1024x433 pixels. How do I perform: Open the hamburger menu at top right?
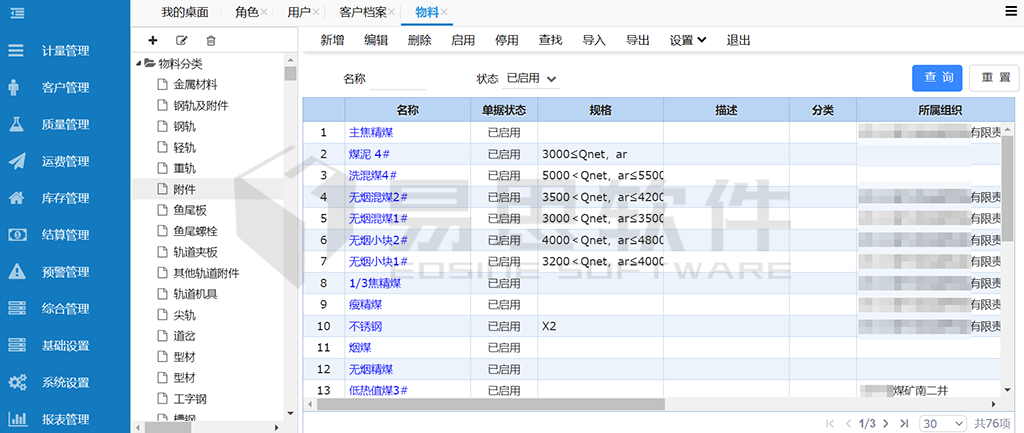tap(1011, 11)
